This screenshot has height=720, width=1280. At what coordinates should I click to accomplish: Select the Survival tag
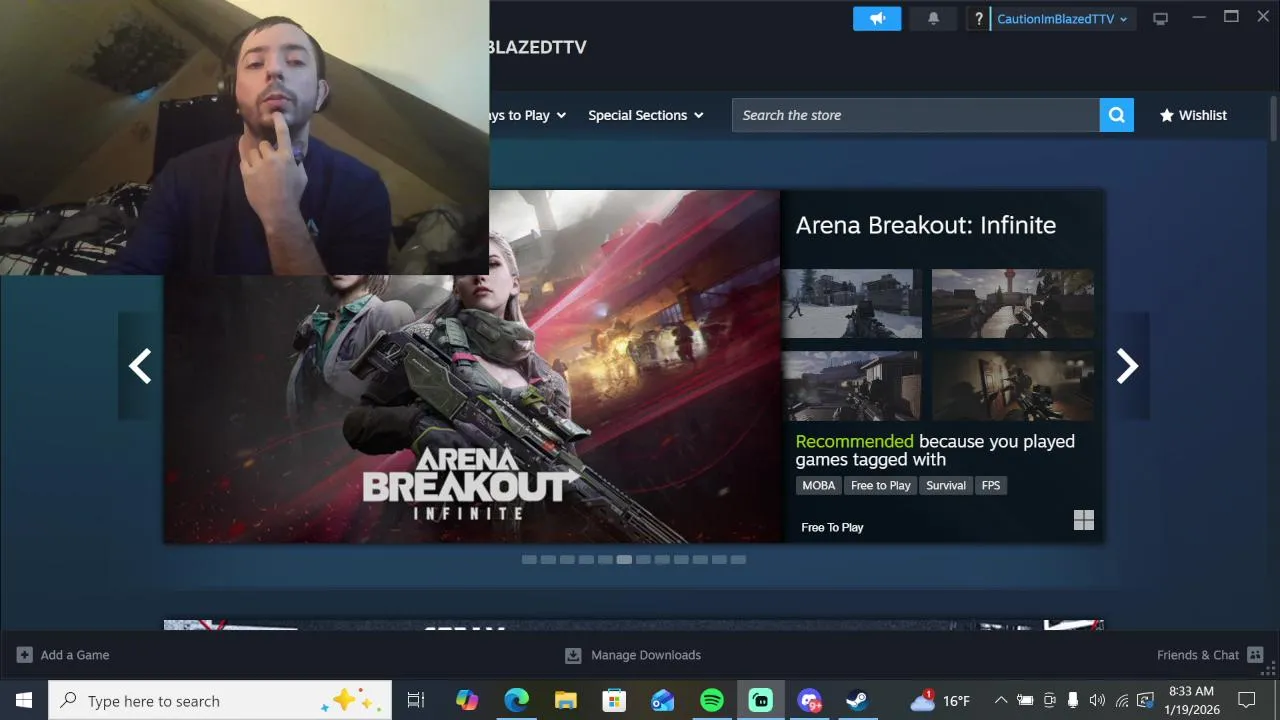945,485
